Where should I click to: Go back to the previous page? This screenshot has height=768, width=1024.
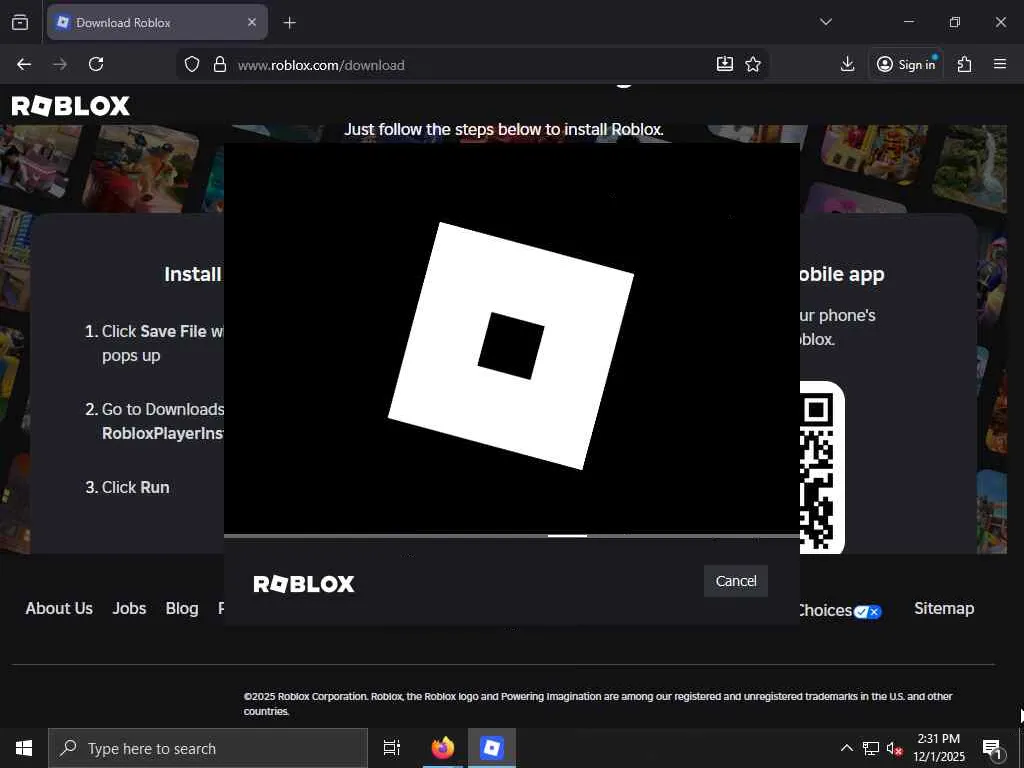click(24, 64)
